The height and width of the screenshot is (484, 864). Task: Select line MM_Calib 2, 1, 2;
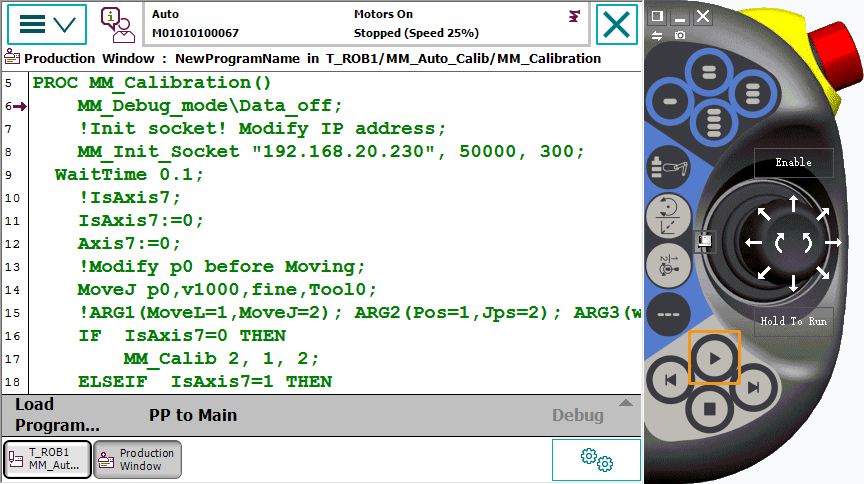tap(221, 359)
